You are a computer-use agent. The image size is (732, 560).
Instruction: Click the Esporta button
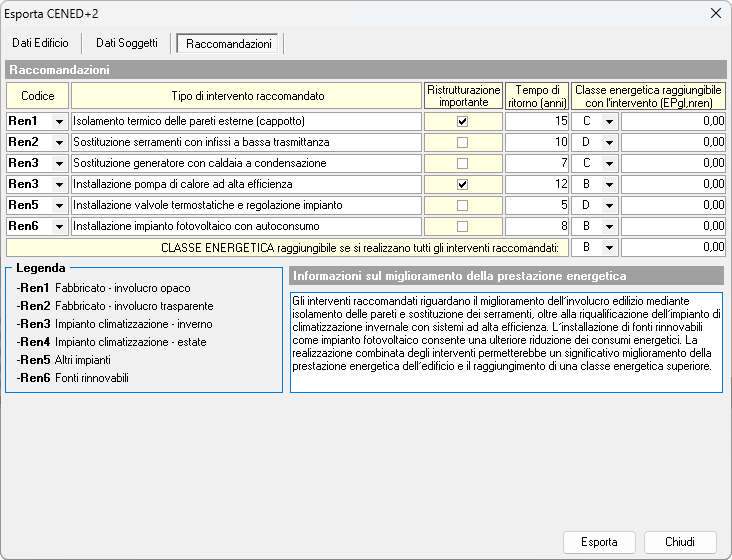pos(599,542)
